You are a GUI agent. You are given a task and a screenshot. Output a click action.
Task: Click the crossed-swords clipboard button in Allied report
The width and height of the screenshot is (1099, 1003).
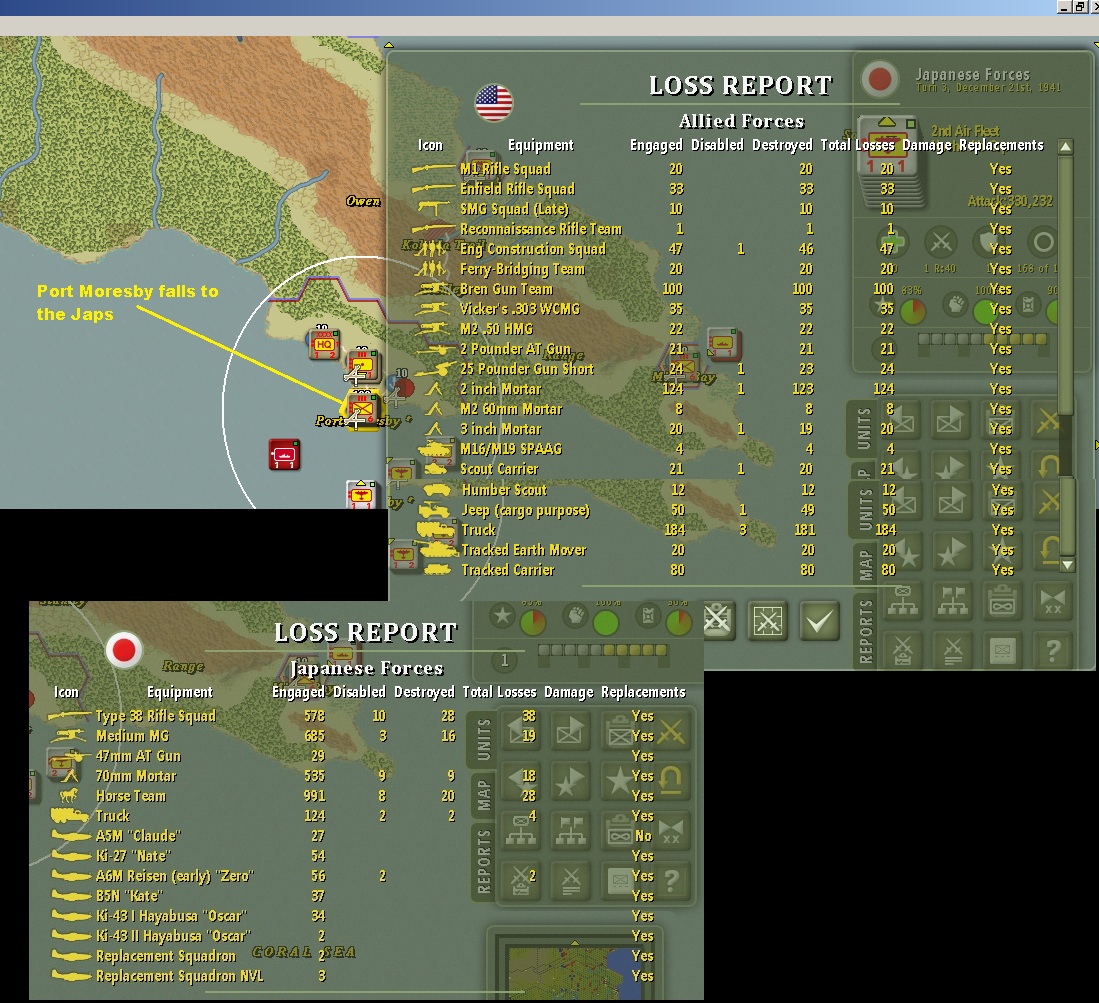point(718,620)
